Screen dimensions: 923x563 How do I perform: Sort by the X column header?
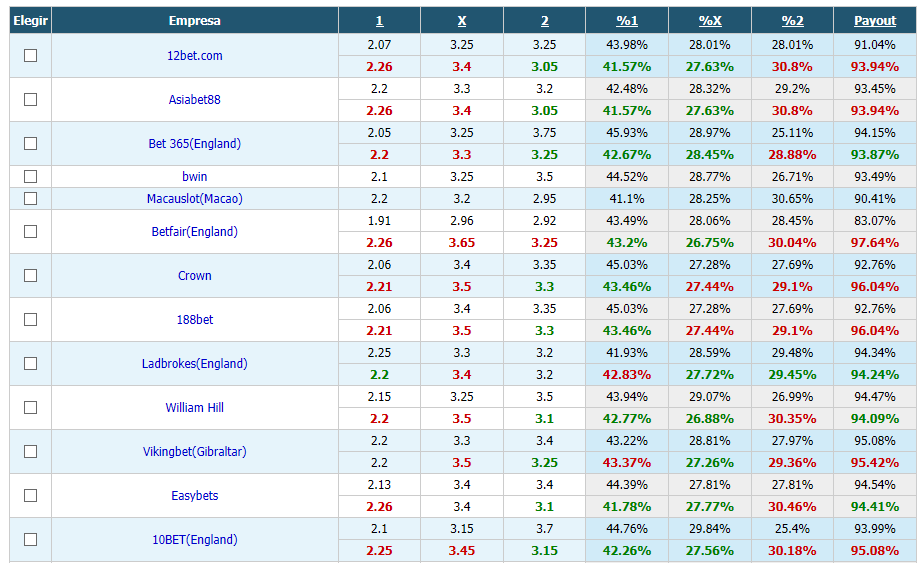[462, 21]
